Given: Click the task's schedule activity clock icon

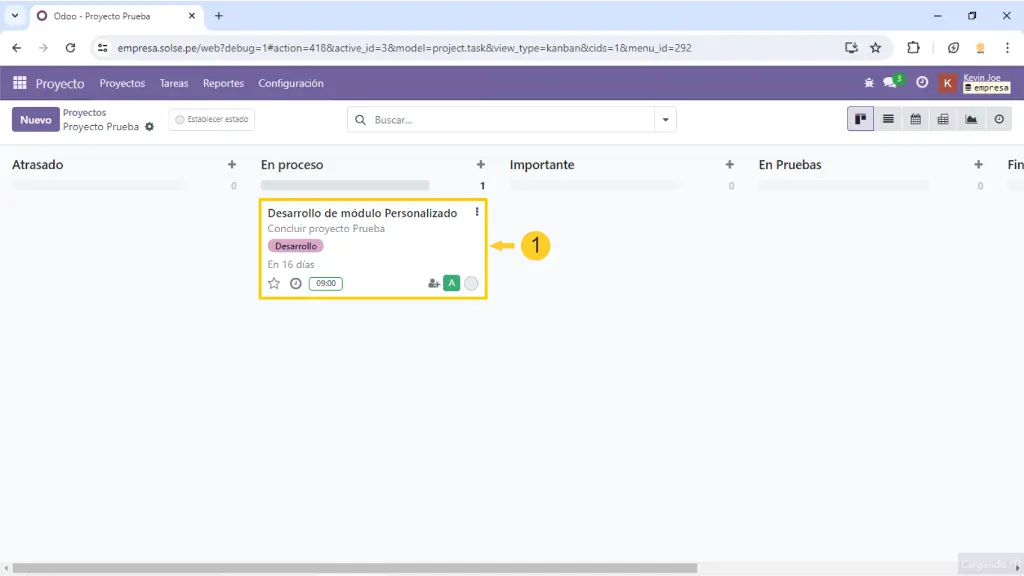Looking at the screenshot, I should click(x=296, y=284).
